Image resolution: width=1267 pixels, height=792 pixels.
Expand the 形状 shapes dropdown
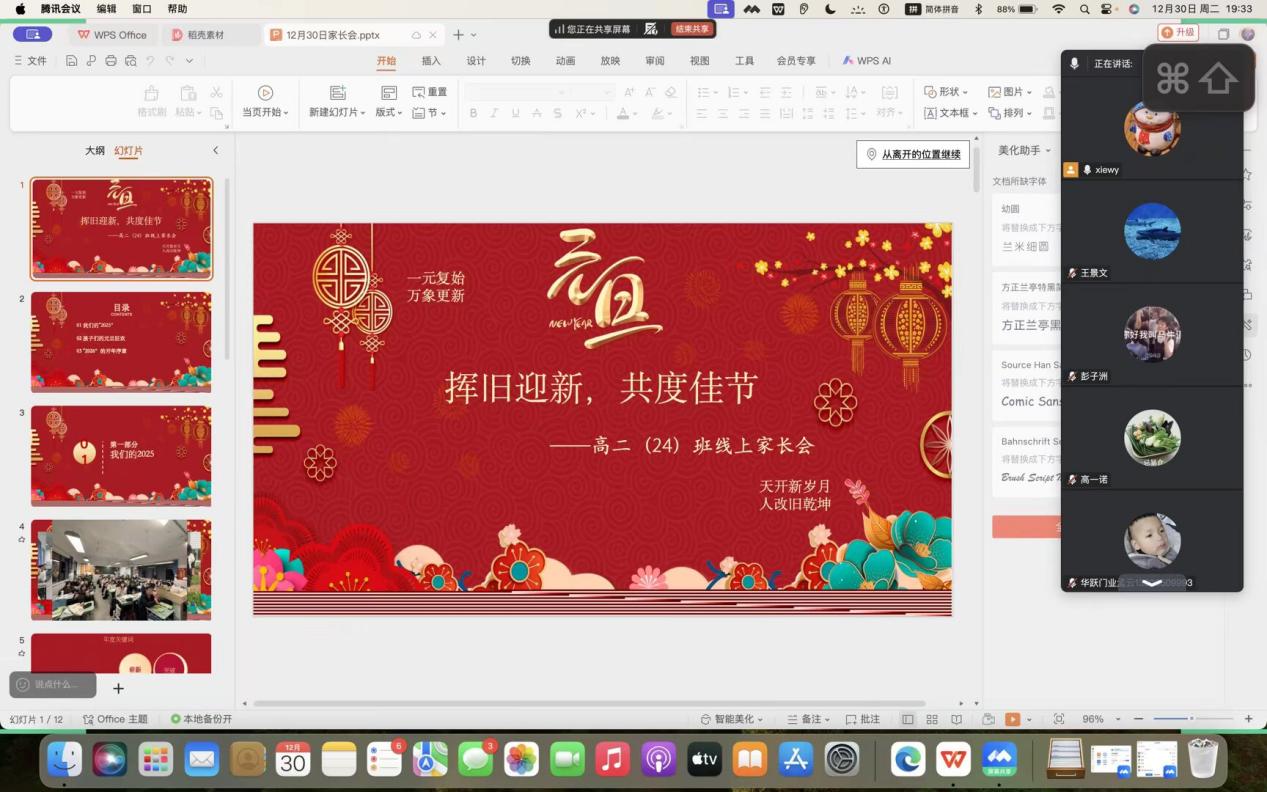pos(945,92)
